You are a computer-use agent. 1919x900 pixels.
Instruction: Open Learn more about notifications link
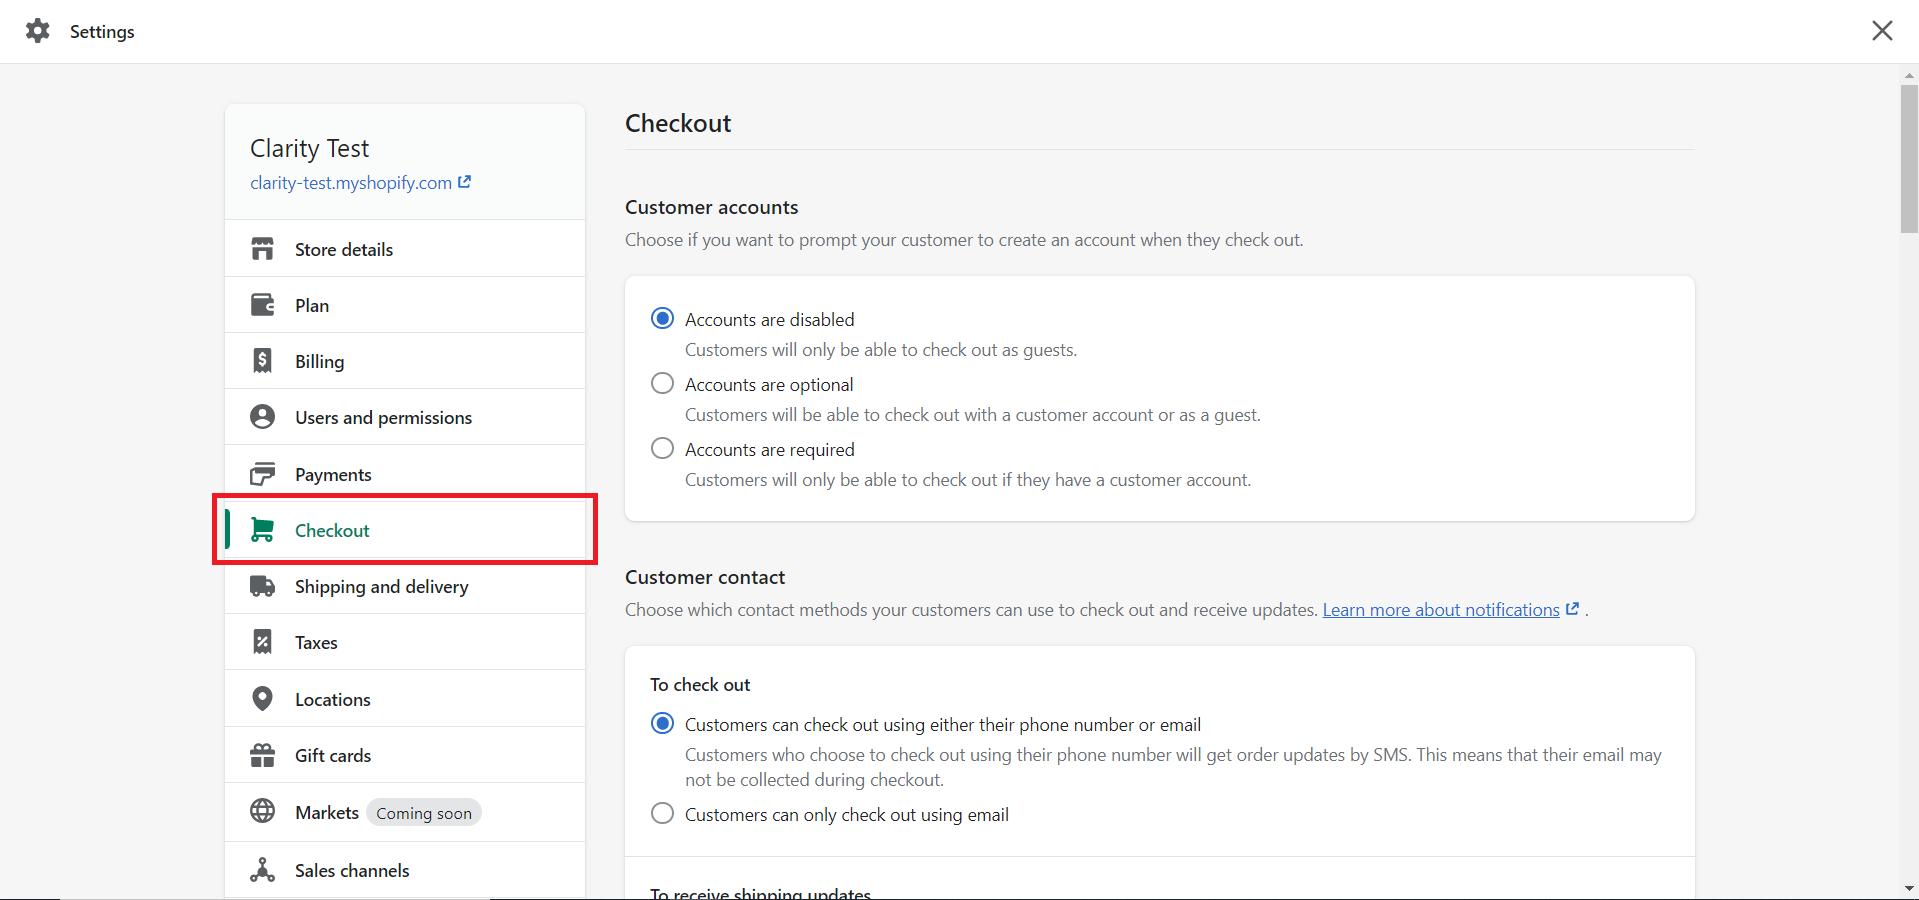1441,610
